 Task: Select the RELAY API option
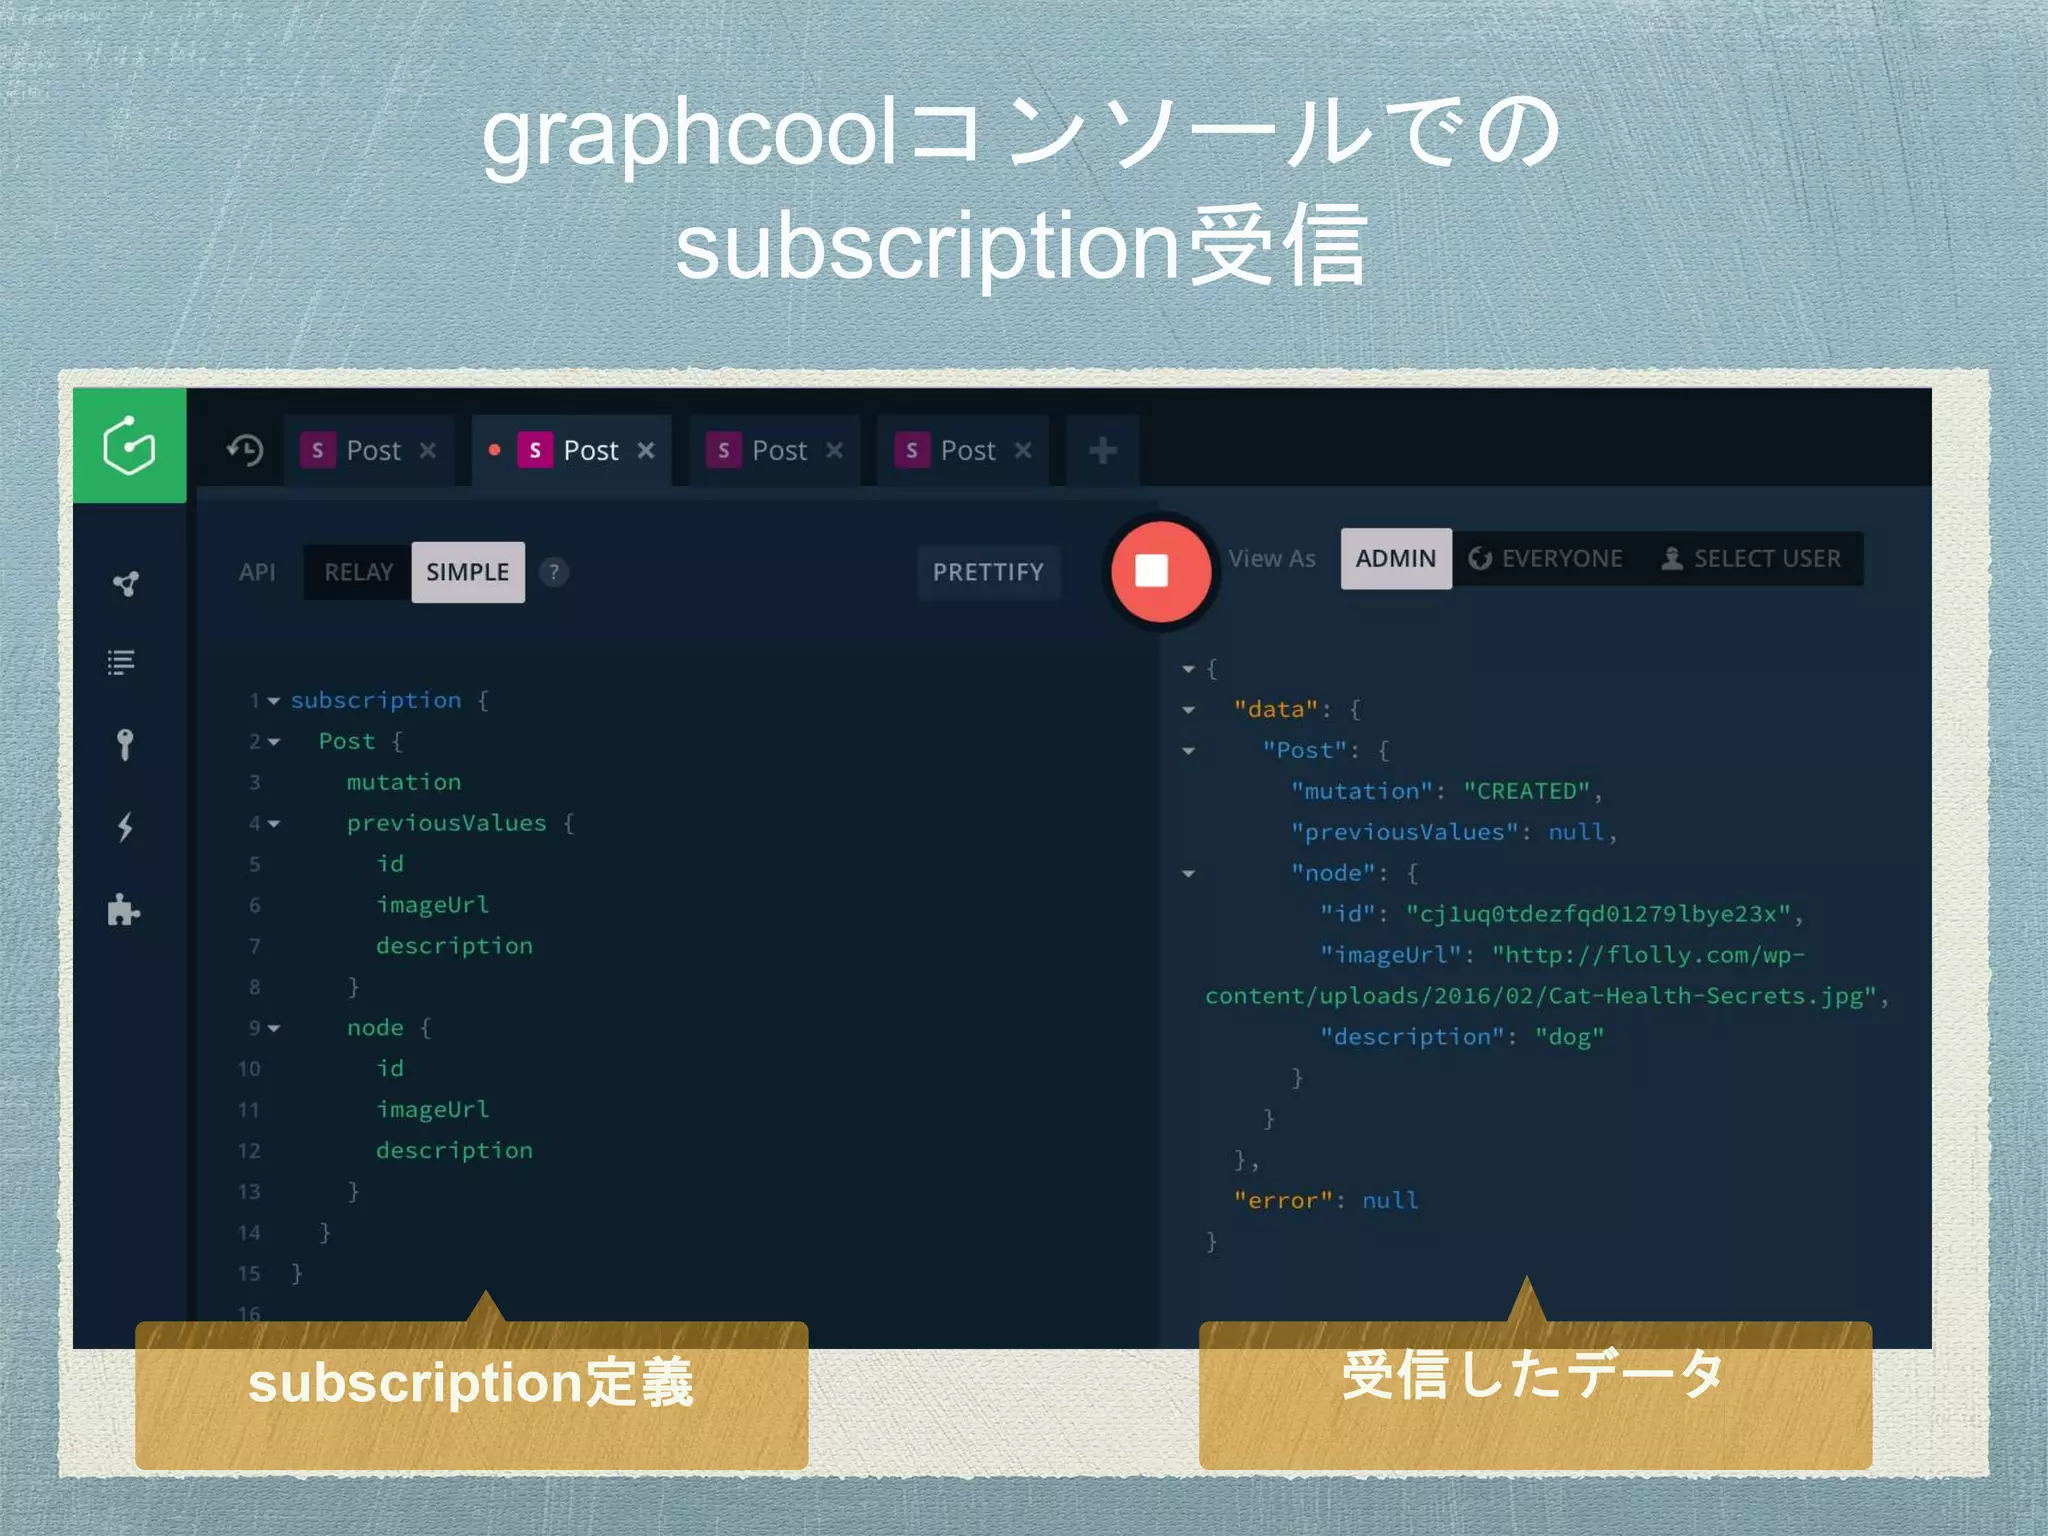click(358, 572)
